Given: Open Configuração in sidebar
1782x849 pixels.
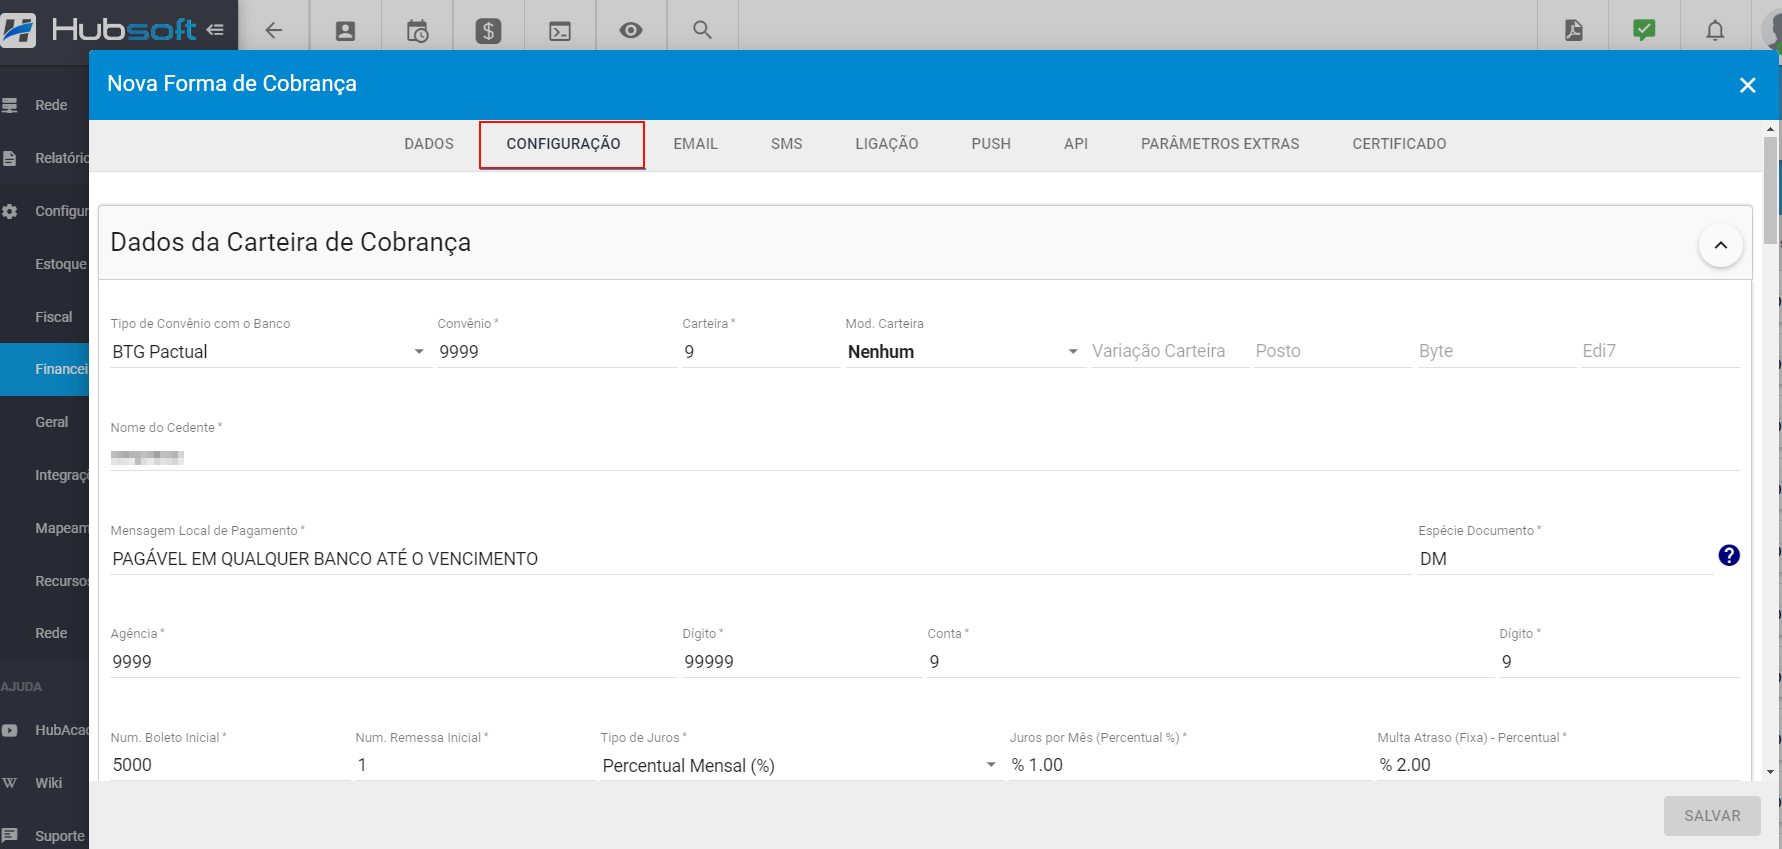Looking at the screenshot, I should click(x=44, y=211).
